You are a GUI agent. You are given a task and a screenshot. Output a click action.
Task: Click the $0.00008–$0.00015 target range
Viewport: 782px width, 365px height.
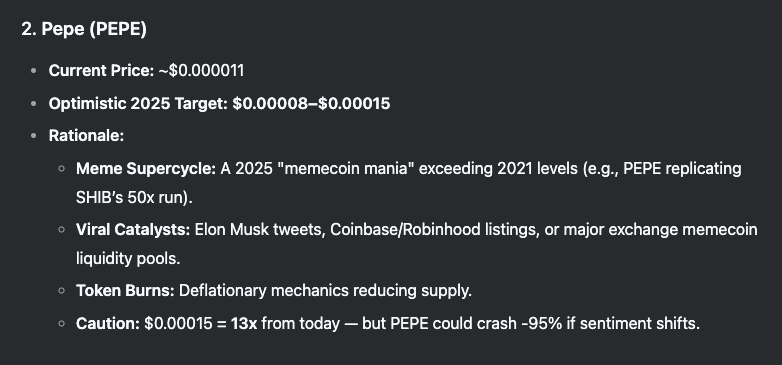click(x=311, y=104)
